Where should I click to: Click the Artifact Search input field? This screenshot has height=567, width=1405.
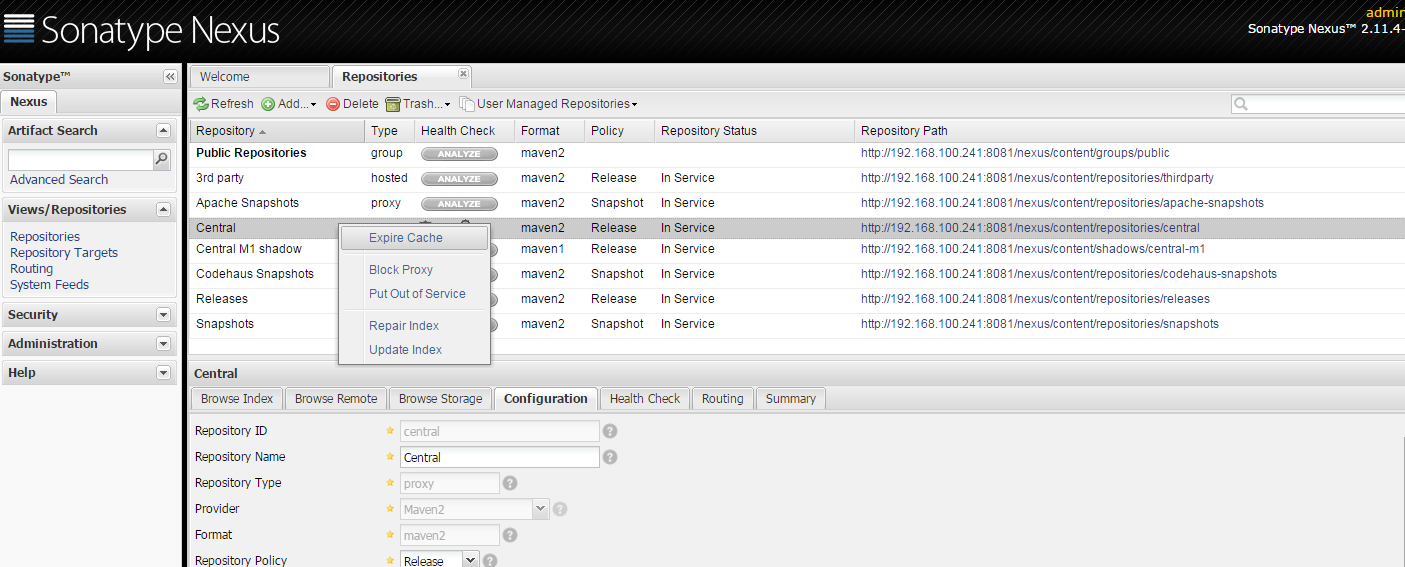coord(80,160)
